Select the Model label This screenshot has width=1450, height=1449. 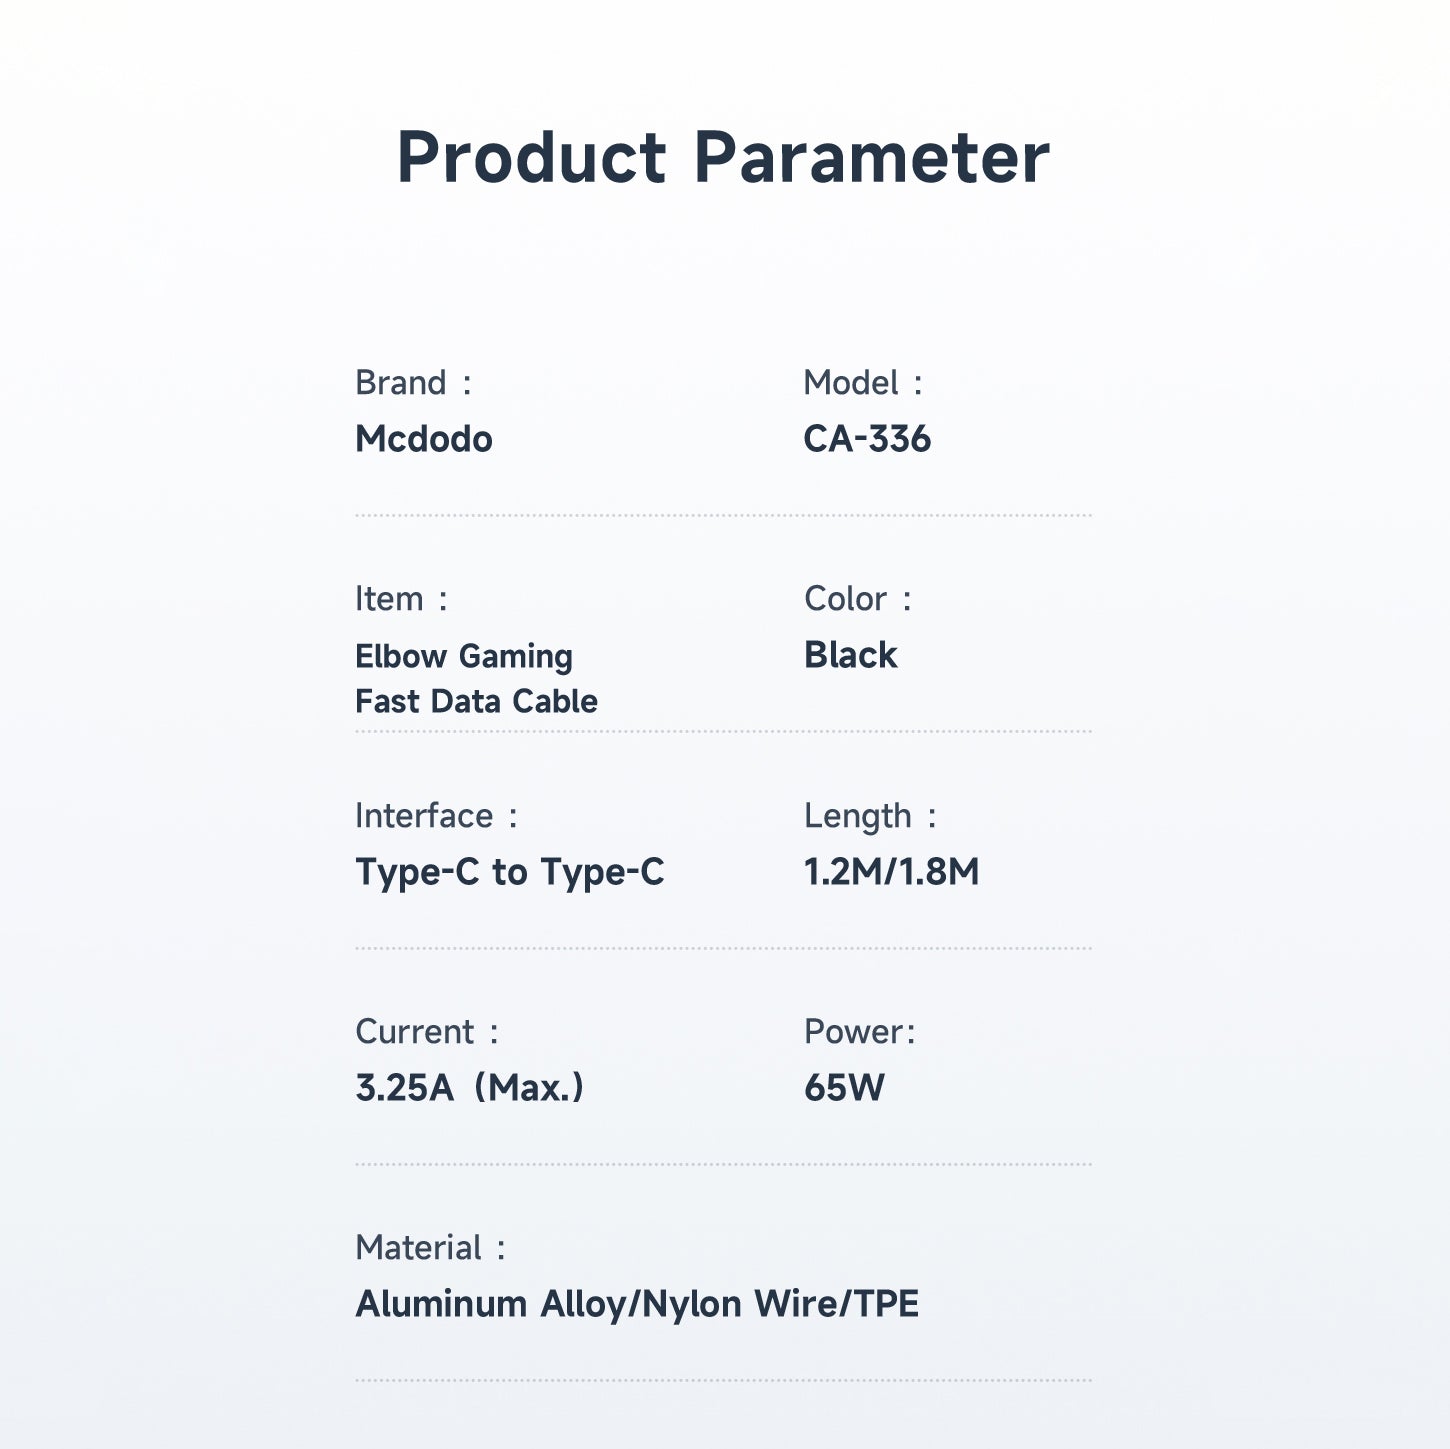pyautogui.click(x=863, y=383)
